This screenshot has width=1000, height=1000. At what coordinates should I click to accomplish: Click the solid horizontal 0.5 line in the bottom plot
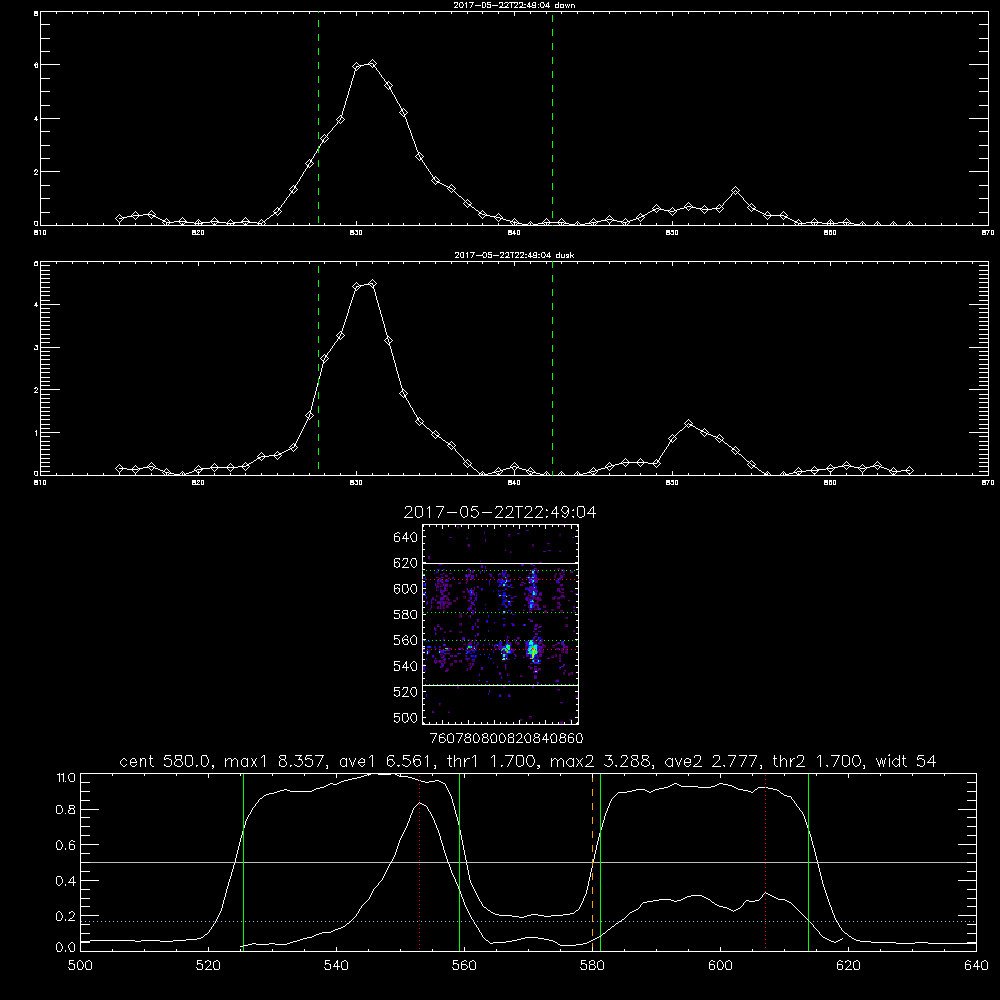click(529, 862)
